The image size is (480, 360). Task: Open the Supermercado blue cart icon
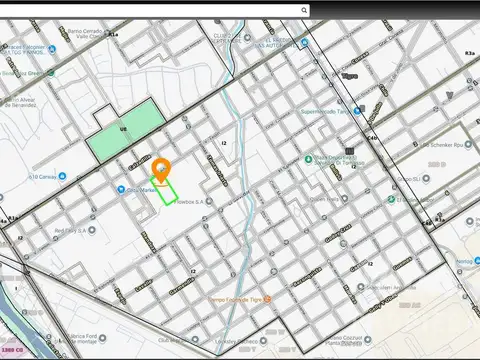tap(357, 111)
